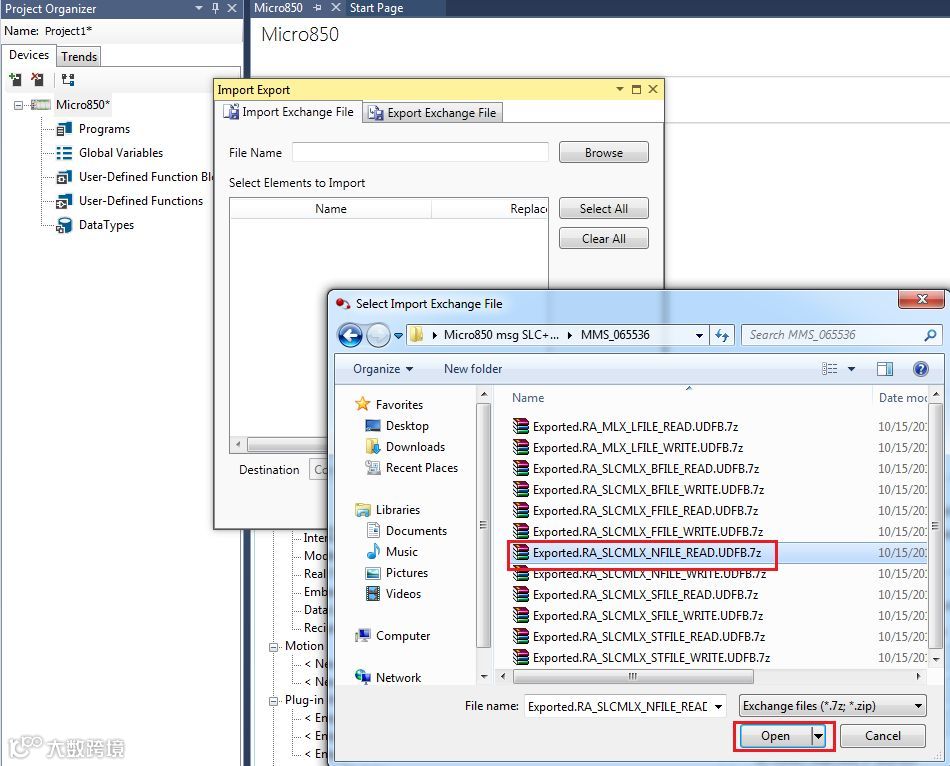The width and height of the screenshot is (950, 766).
Task: Toggle auto-hide pin on Project Organizer
Action: coord(215,8)
